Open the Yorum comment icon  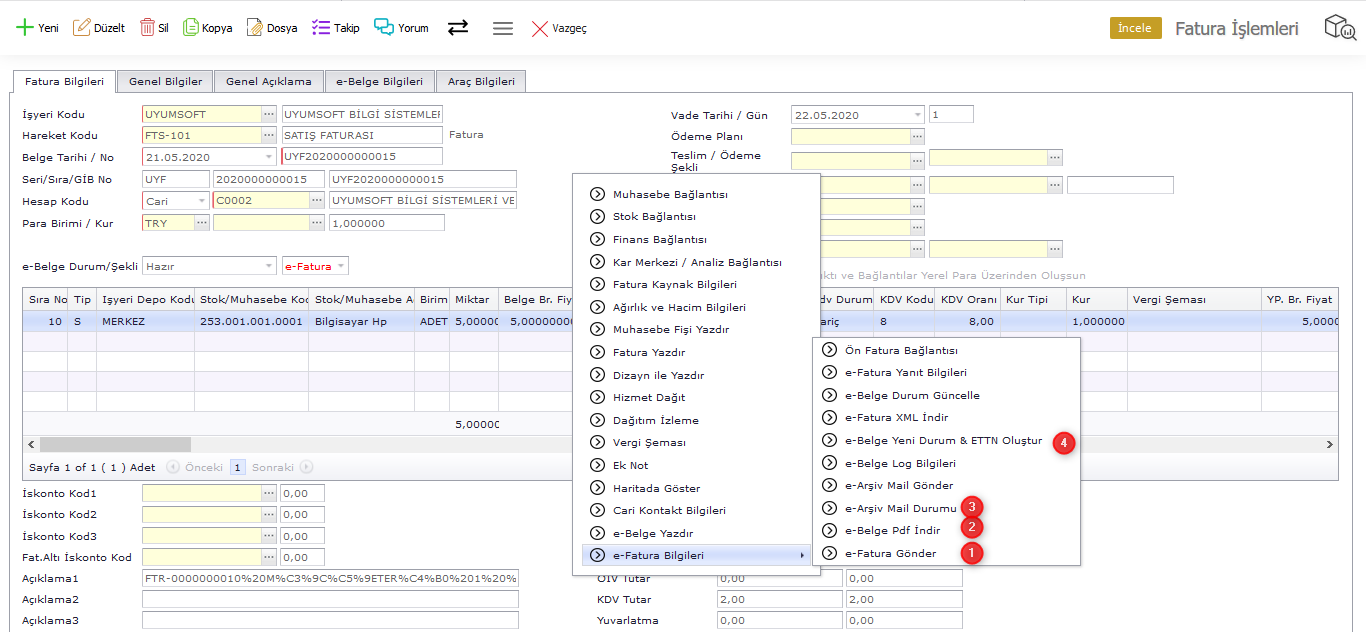(x=384, y=28)
